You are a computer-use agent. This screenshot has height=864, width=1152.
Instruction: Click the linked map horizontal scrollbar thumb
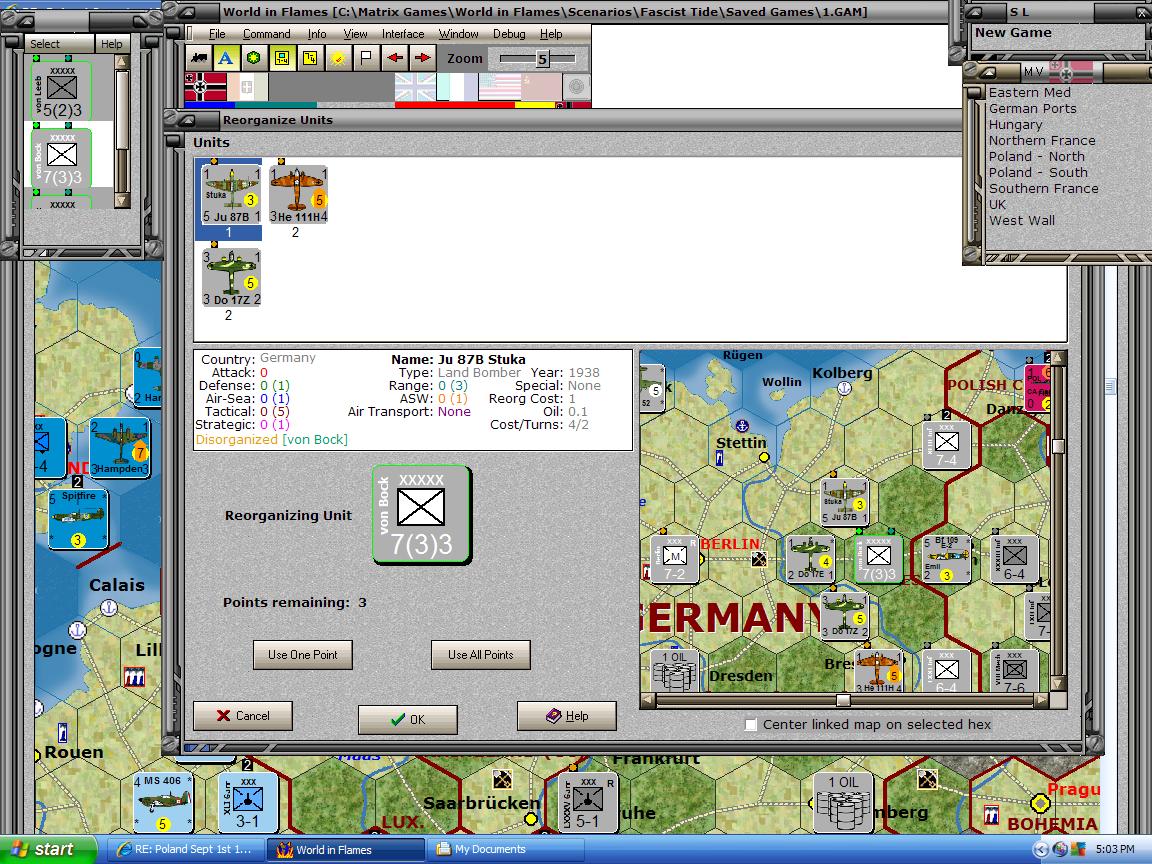(x=843, y=700)
